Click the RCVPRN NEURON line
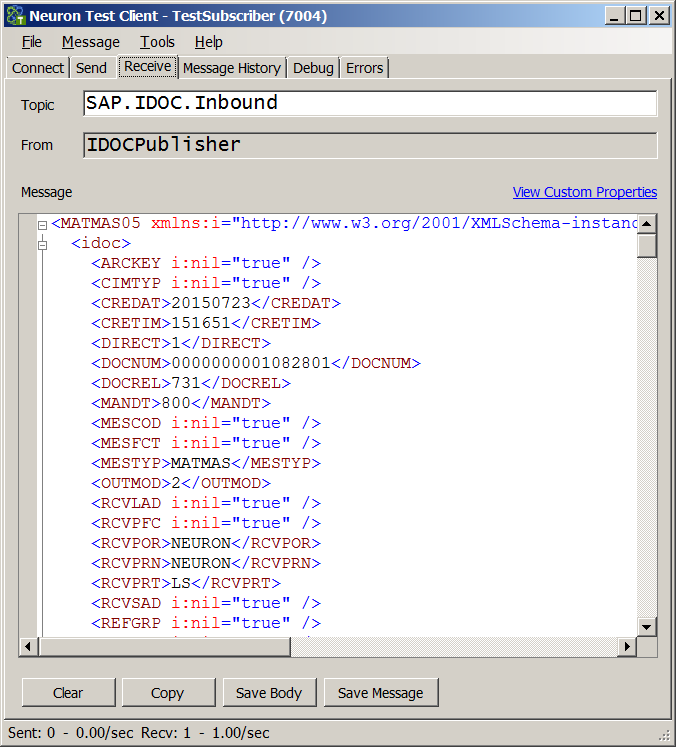The image size is (676, 747). [206, 563]
